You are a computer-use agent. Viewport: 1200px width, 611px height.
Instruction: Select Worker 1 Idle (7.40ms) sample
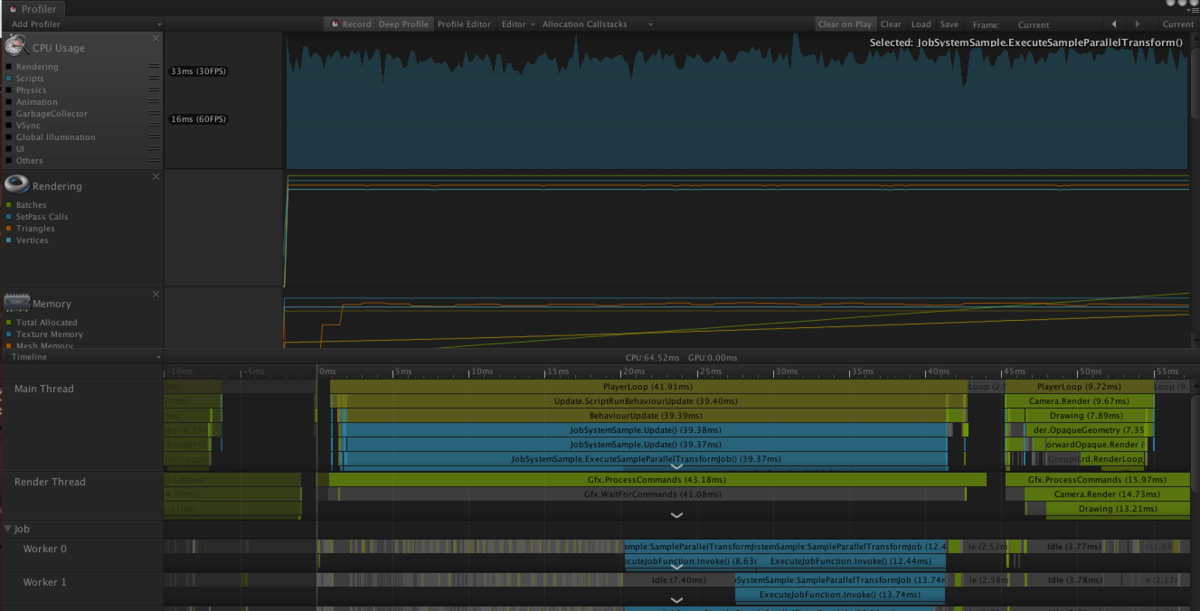pos(679,580)
